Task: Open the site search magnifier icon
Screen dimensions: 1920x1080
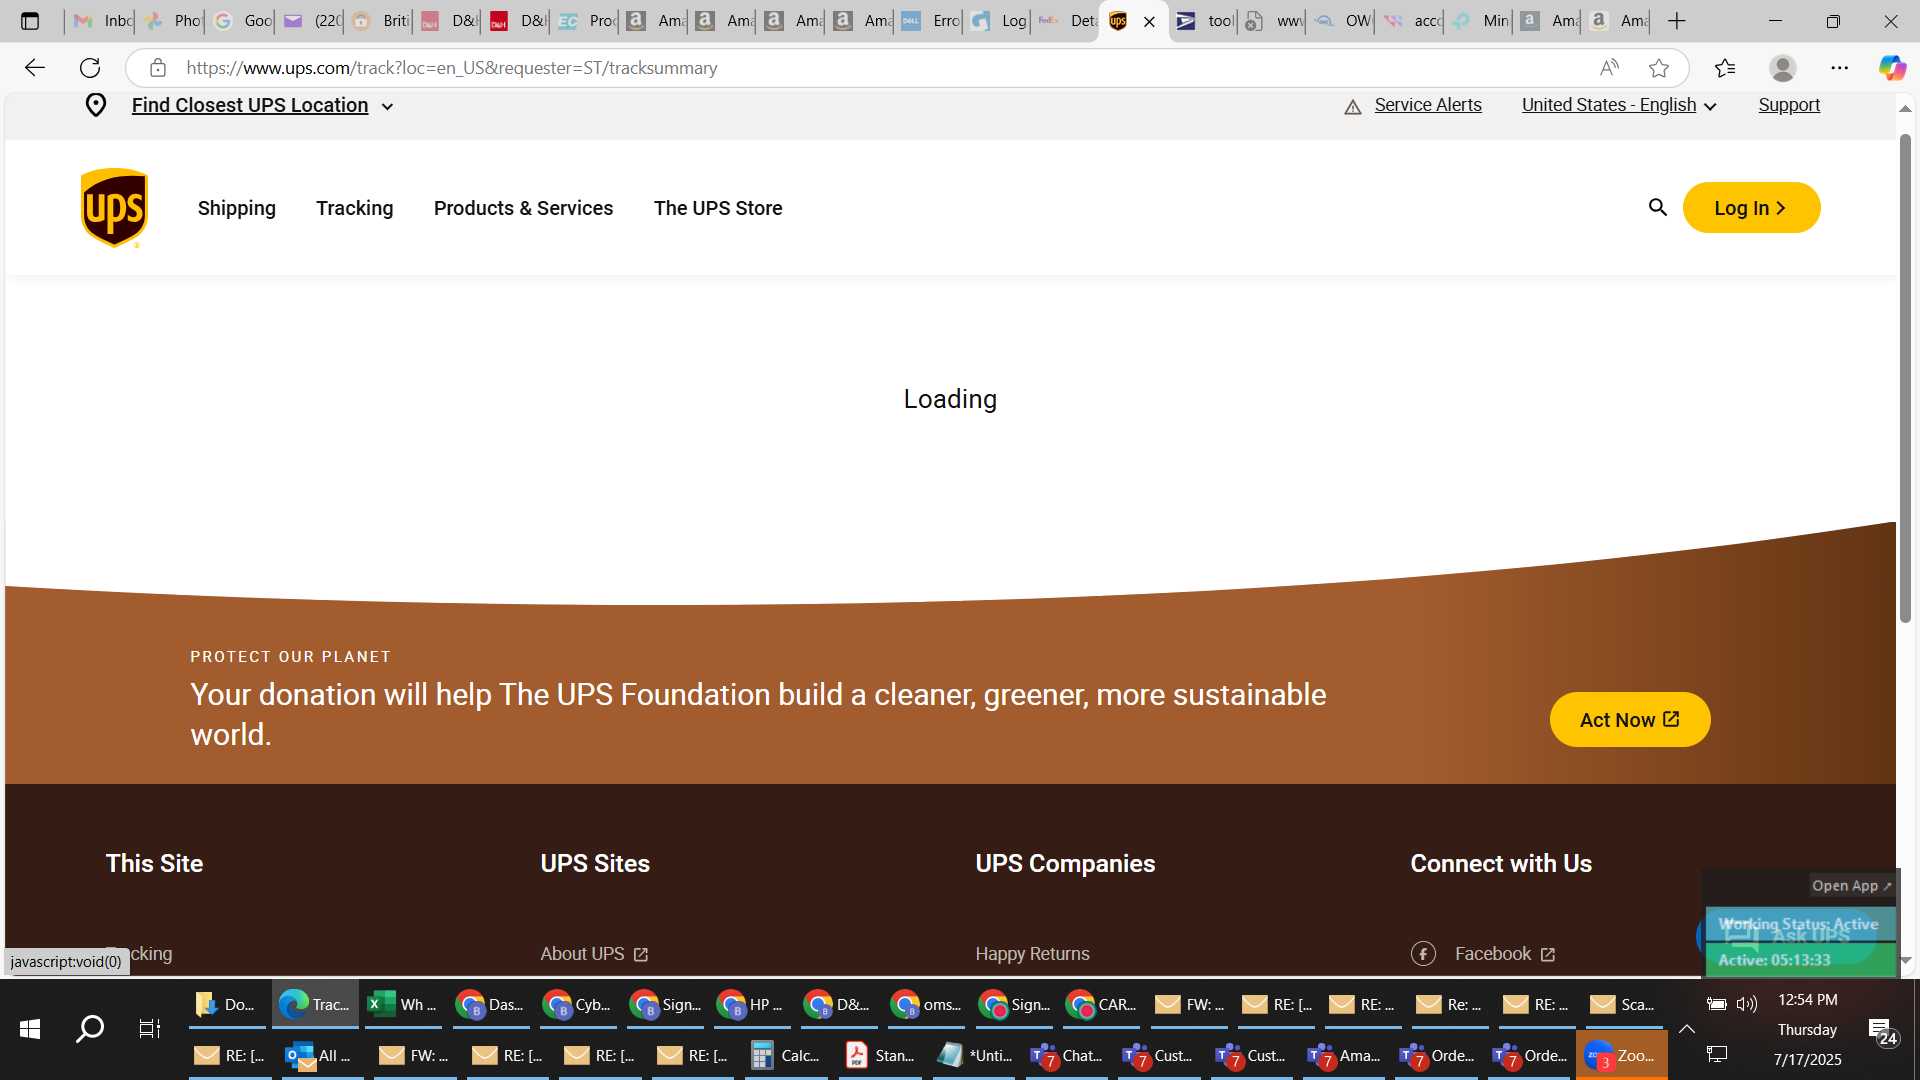Action: [x=1657, y=207]
